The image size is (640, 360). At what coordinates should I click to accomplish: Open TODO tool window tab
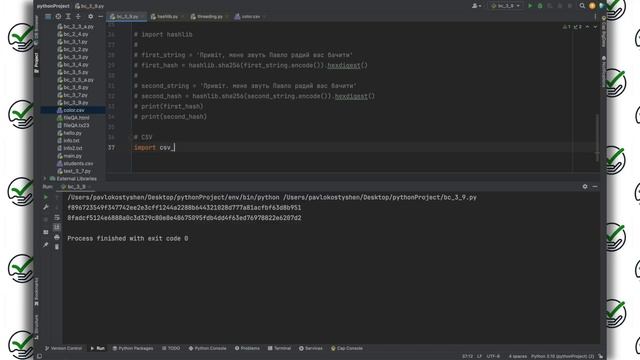(x=171, y=348)
